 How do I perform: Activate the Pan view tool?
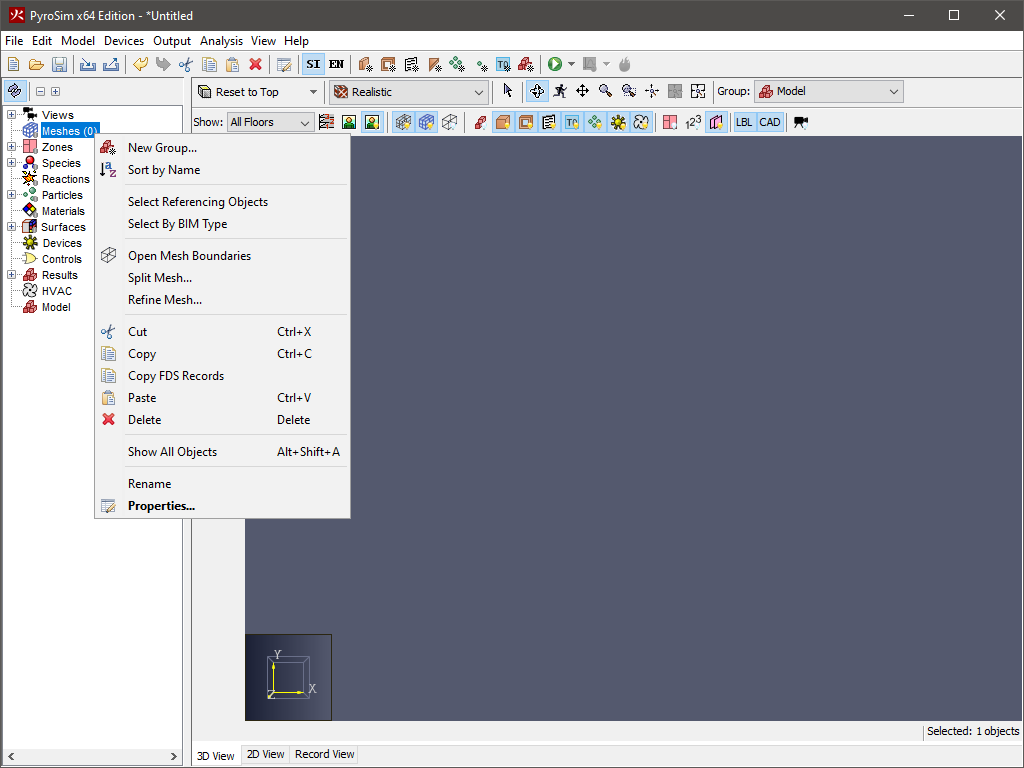[583, 91]
